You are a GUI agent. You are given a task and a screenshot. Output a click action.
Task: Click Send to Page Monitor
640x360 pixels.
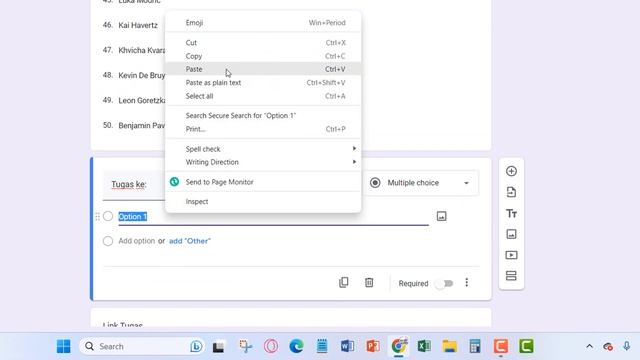pyautogui.click(x=263, y=182)
